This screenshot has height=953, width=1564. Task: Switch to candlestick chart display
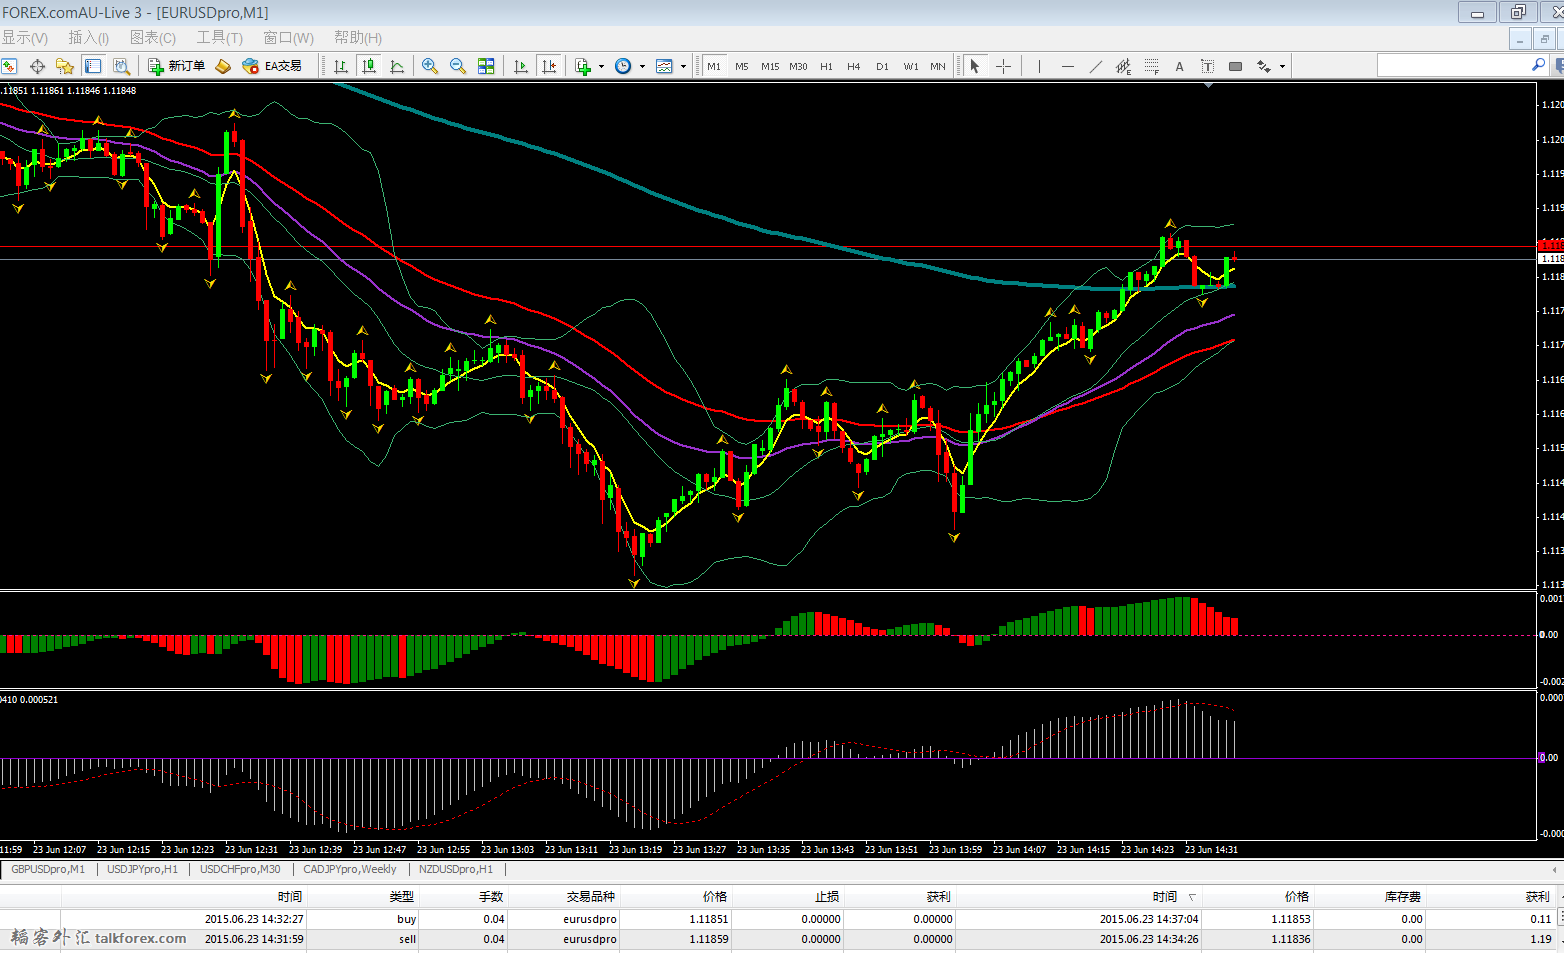point(369,66)
